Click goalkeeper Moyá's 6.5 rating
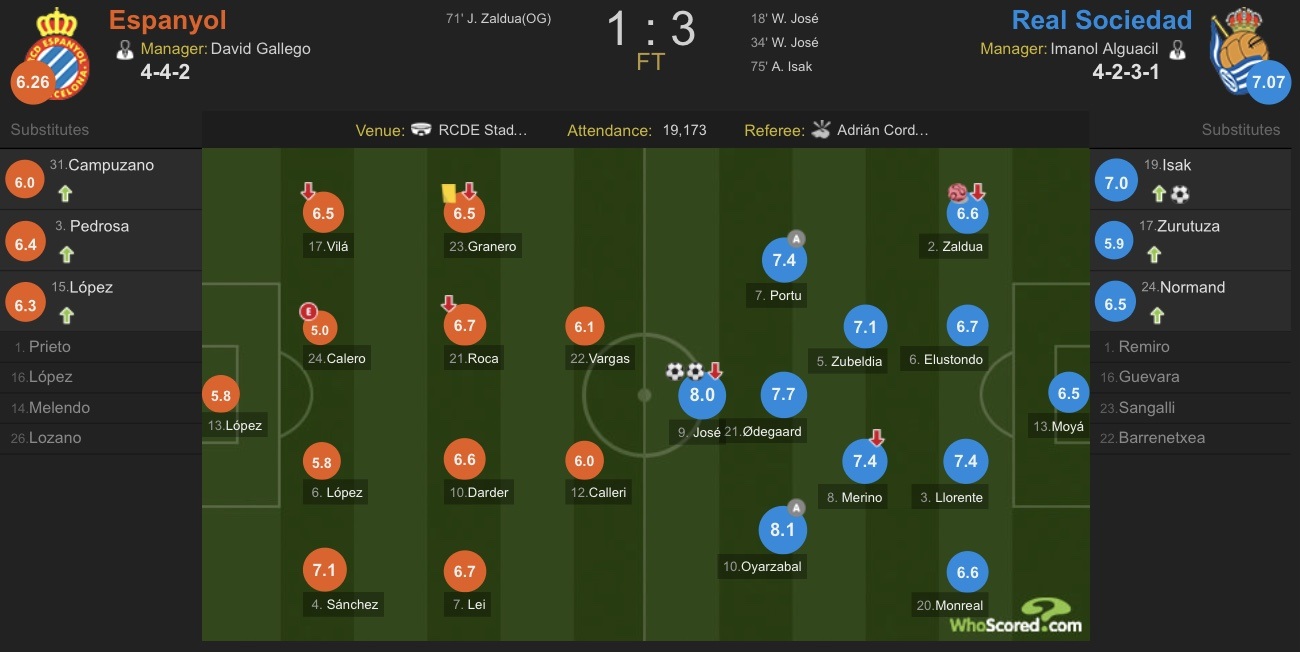 1069,393
